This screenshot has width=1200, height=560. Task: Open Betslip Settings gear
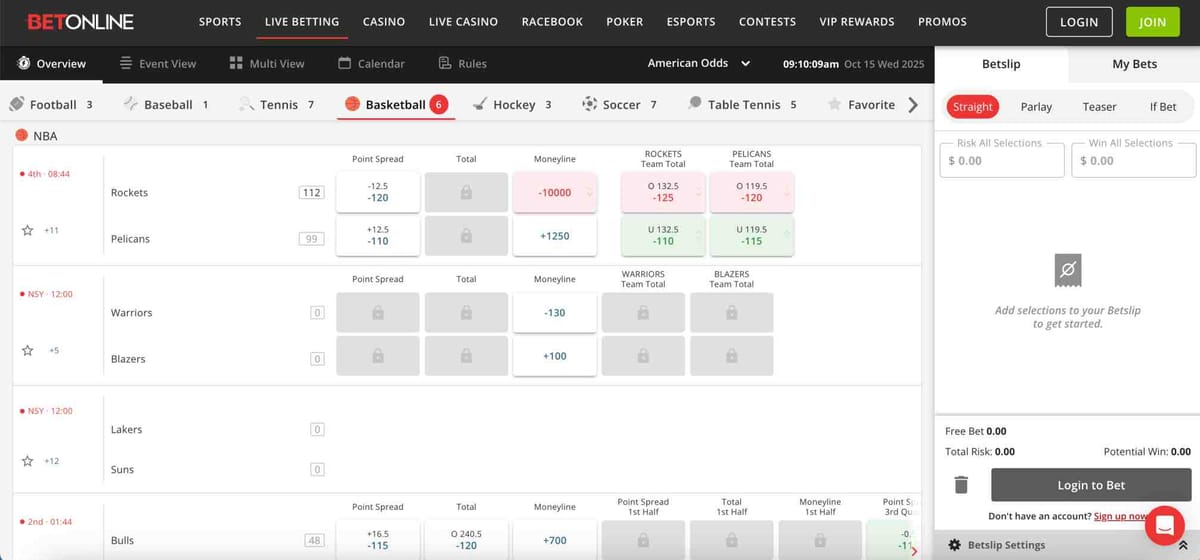(954, 545)
